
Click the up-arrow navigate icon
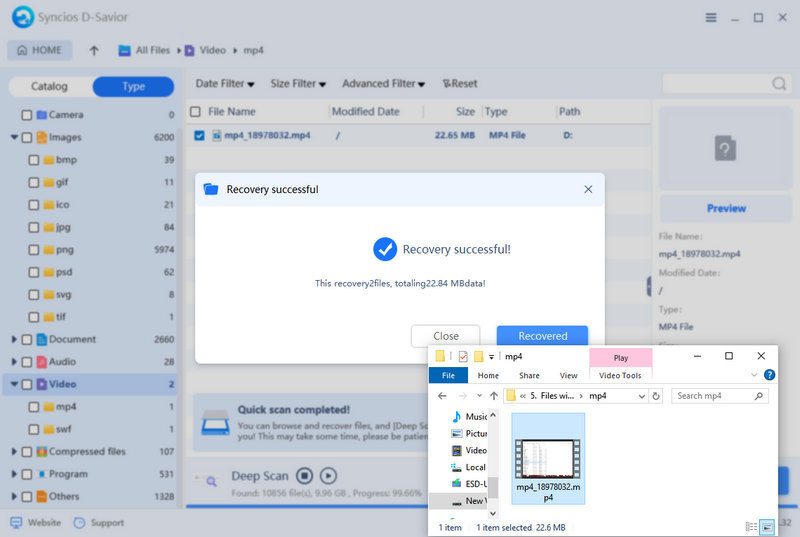94,50
